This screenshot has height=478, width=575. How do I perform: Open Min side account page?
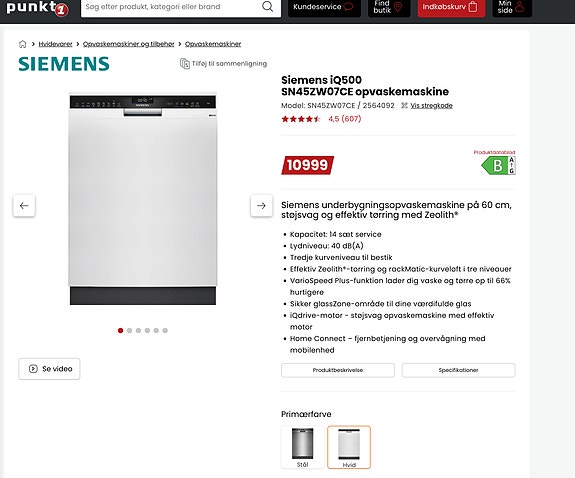point(512,7)
